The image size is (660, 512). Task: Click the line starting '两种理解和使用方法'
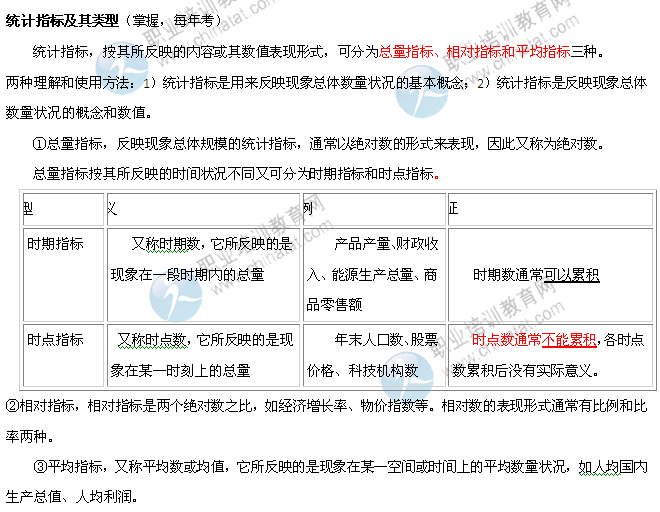click(326, 83)
